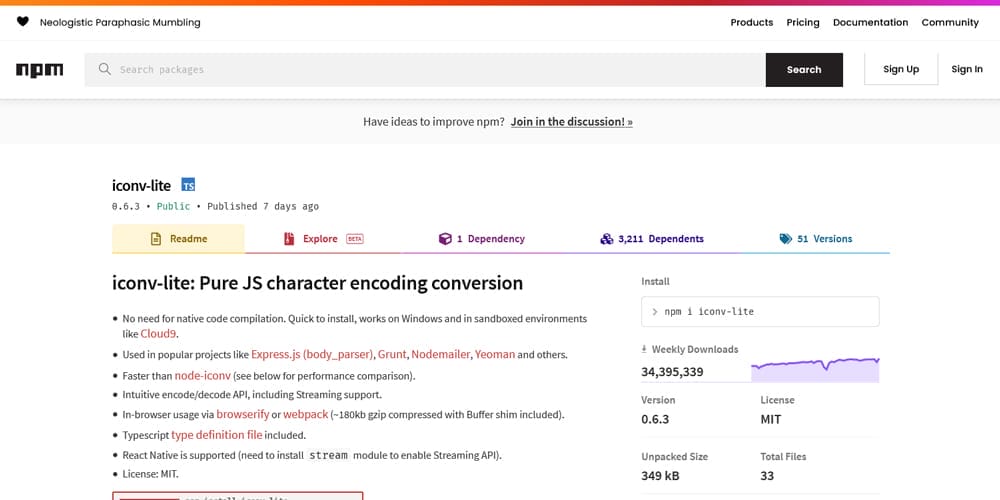Click the weekly downloads sparkline chart
The width and height of the screenshot is (1000, 500).
815,371
